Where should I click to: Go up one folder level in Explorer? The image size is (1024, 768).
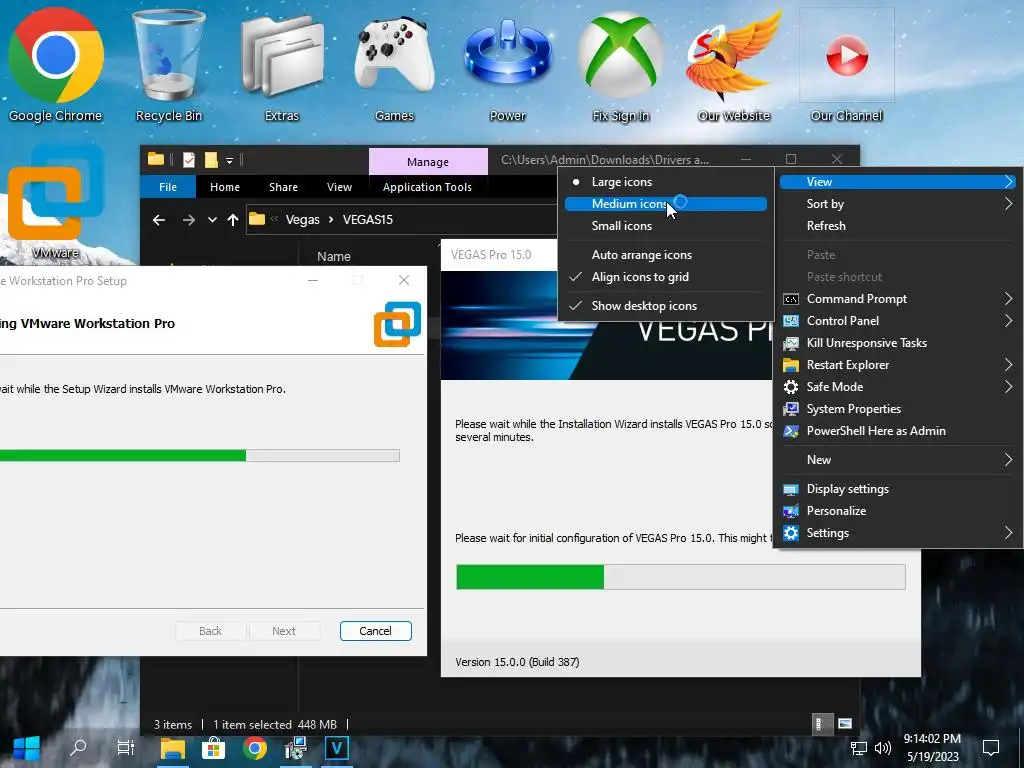(233, 220)
